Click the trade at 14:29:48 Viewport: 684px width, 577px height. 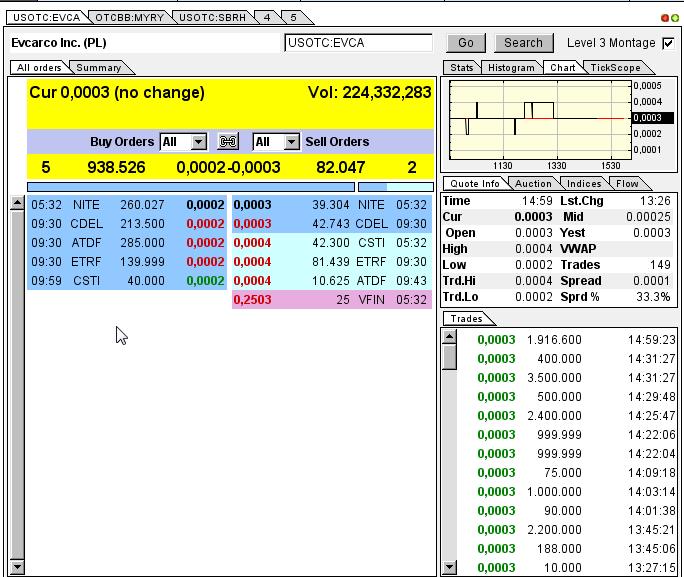click(x=567, y=397)
